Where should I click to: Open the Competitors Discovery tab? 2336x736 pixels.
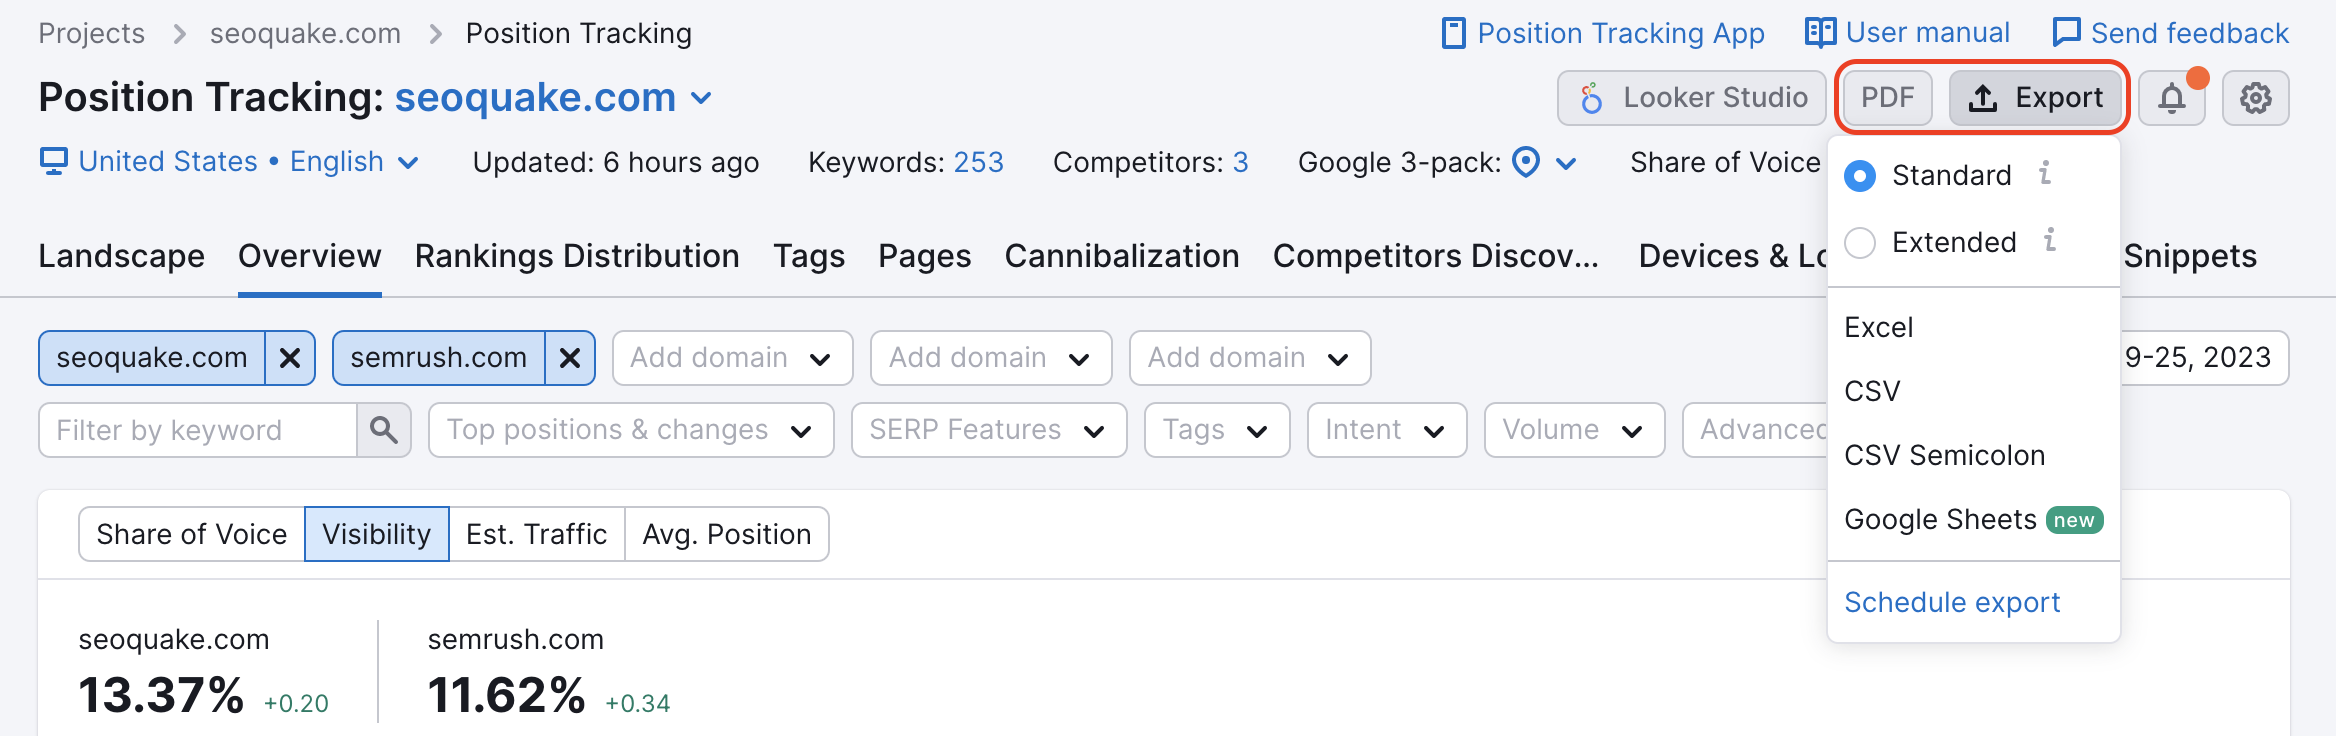[1436, 256]
